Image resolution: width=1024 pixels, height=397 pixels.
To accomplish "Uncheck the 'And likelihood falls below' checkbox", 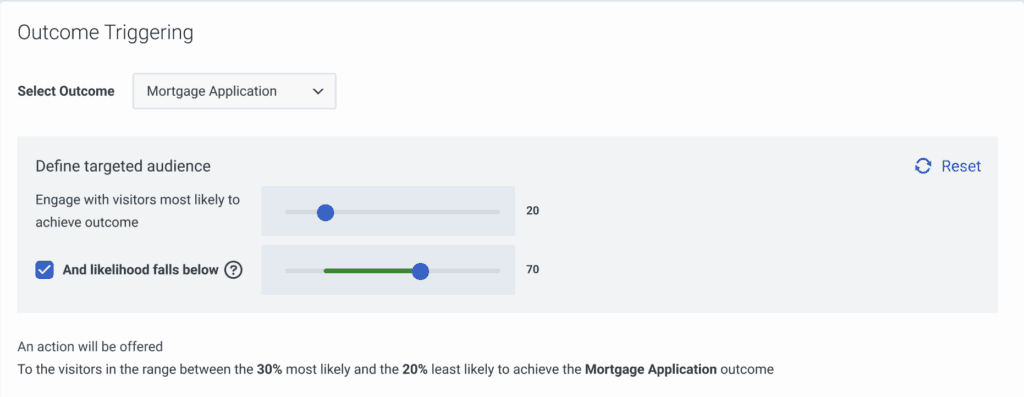I will [44, 270].
